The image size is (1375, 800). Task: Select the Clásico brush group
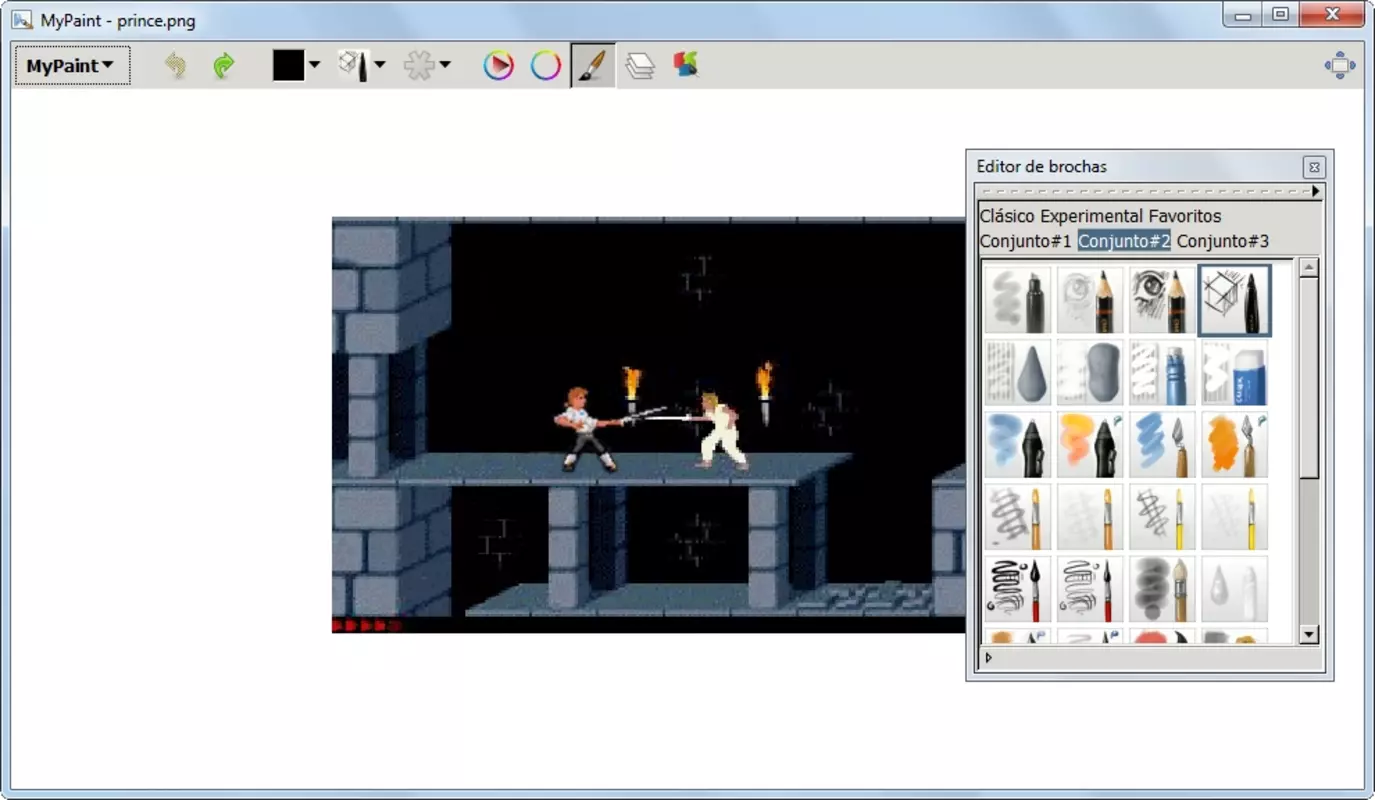[x=1008, y=216]
